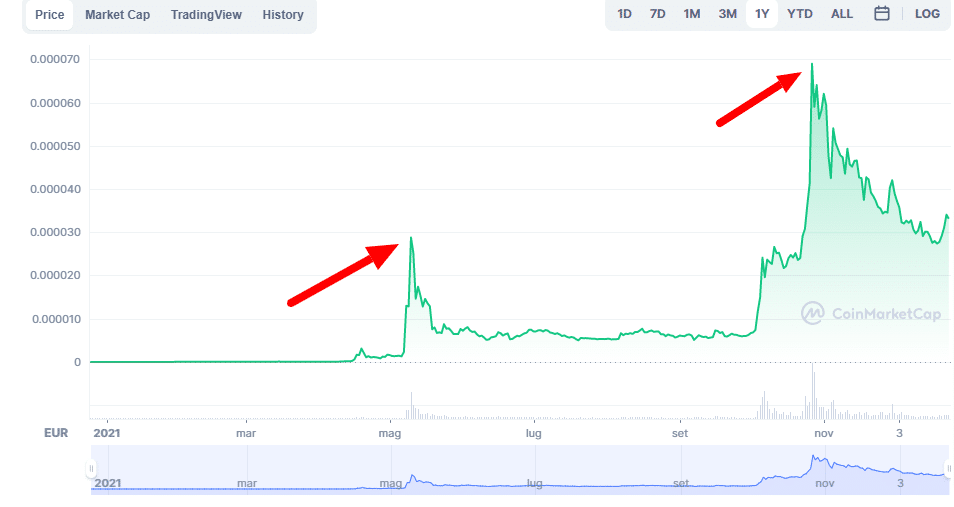Click the EUR currency label
Screen dimensions: 954x507
click(56, 433)
